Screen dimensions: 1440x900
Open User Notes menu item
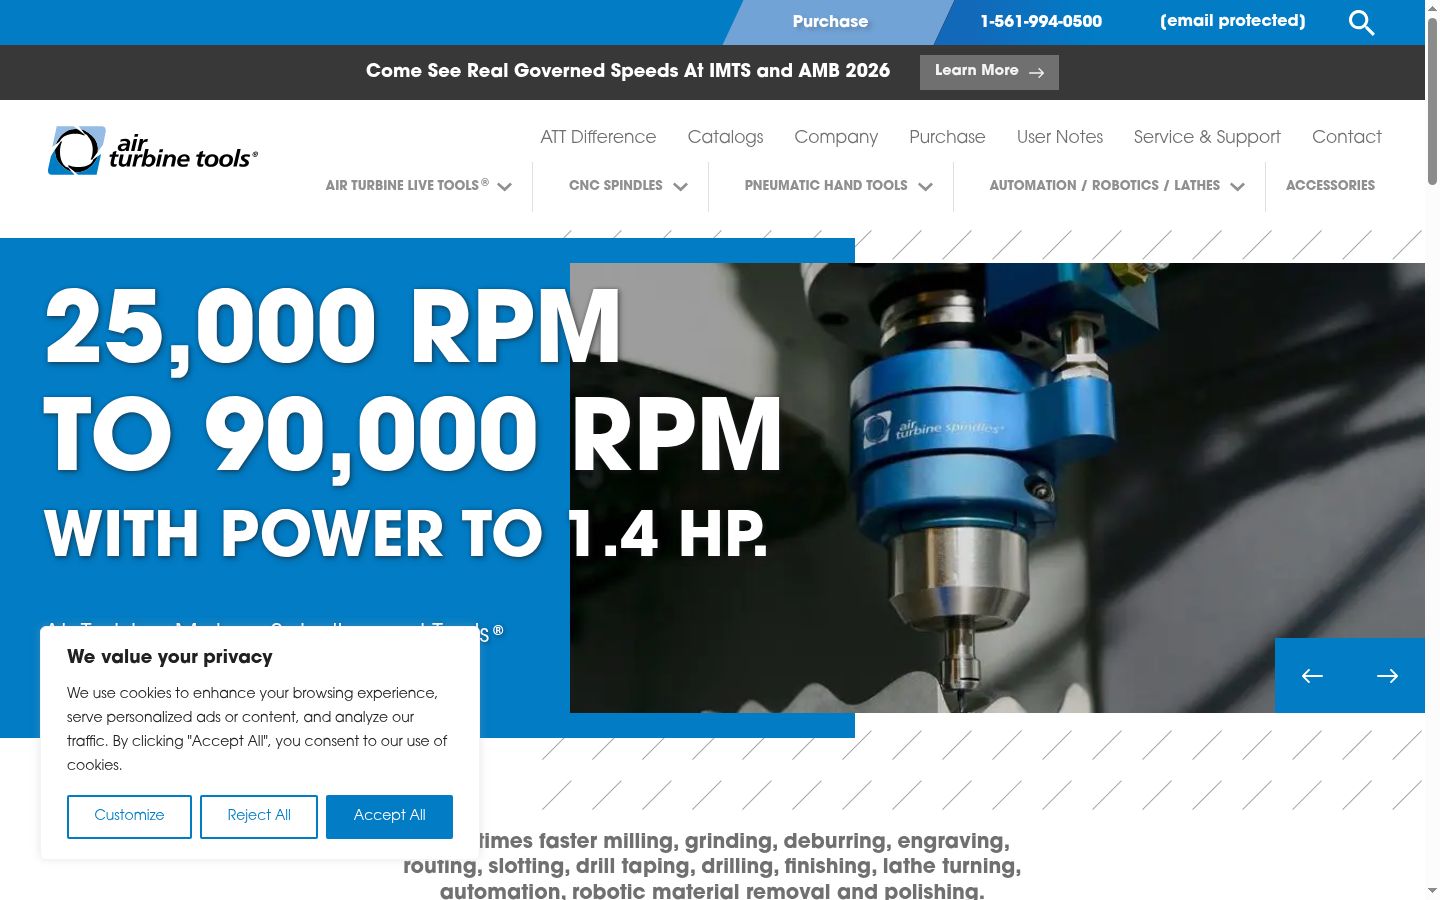pyautogui.click(x=1060, y=137)
